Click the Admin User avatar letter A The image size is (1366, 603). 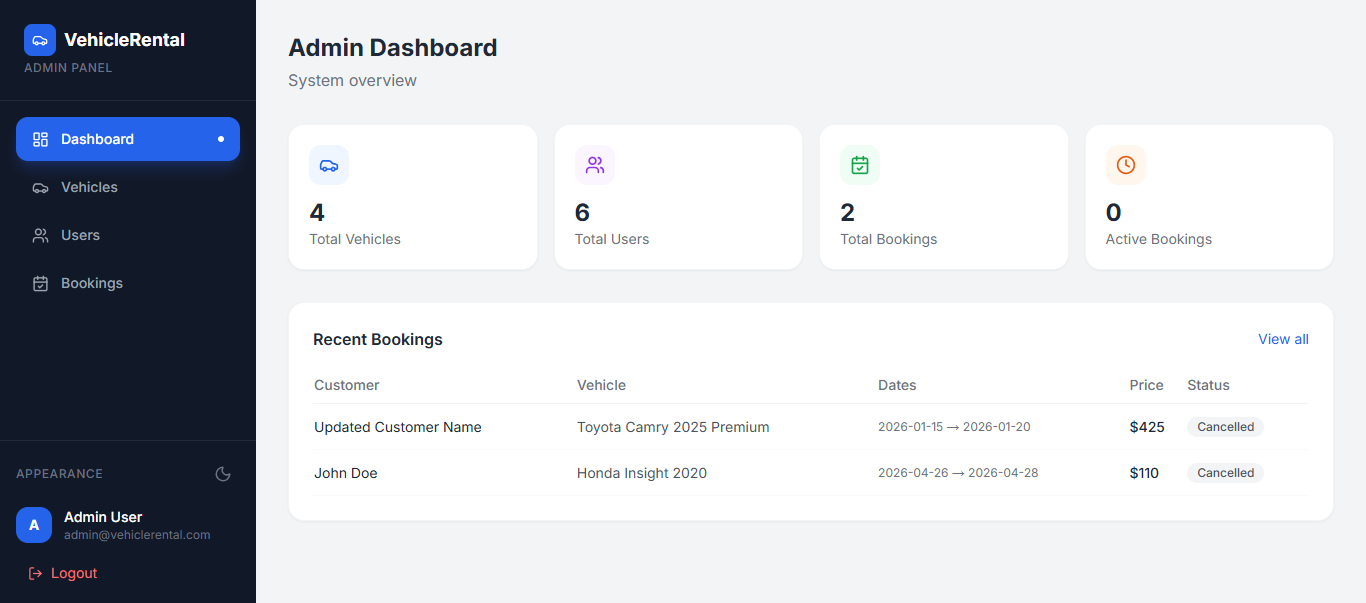pyautogui.click(x=34, y=525)
